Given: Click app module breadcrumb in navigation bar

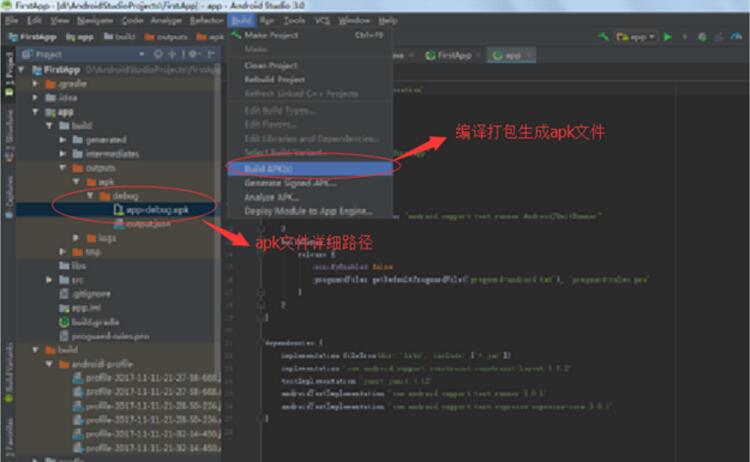Looking at the screenshot, I should pyautogui.click(x=80, y=37).
